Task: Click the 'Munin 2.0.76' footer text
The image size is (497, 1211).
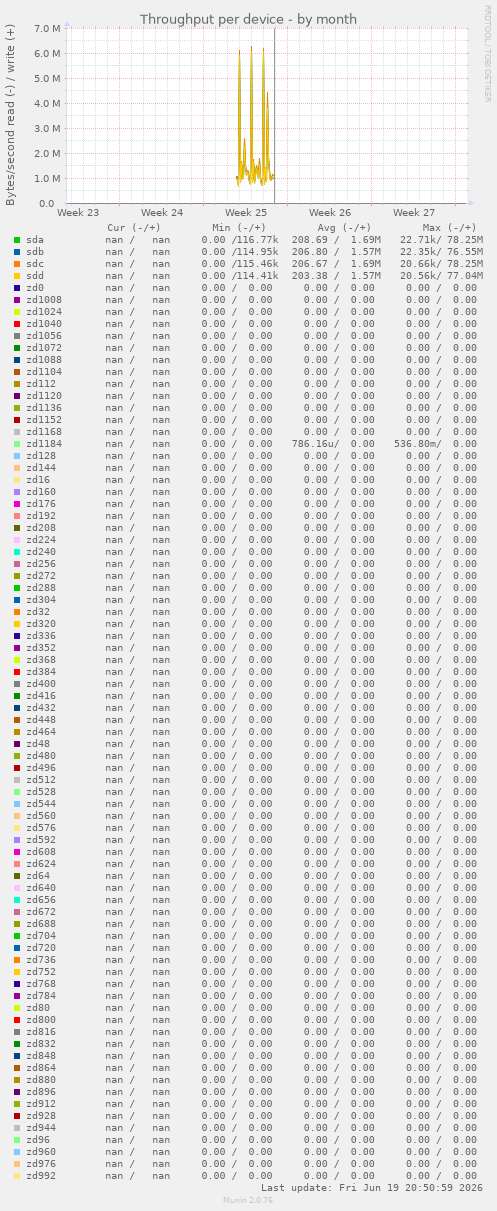Action: click(248, 1200)
